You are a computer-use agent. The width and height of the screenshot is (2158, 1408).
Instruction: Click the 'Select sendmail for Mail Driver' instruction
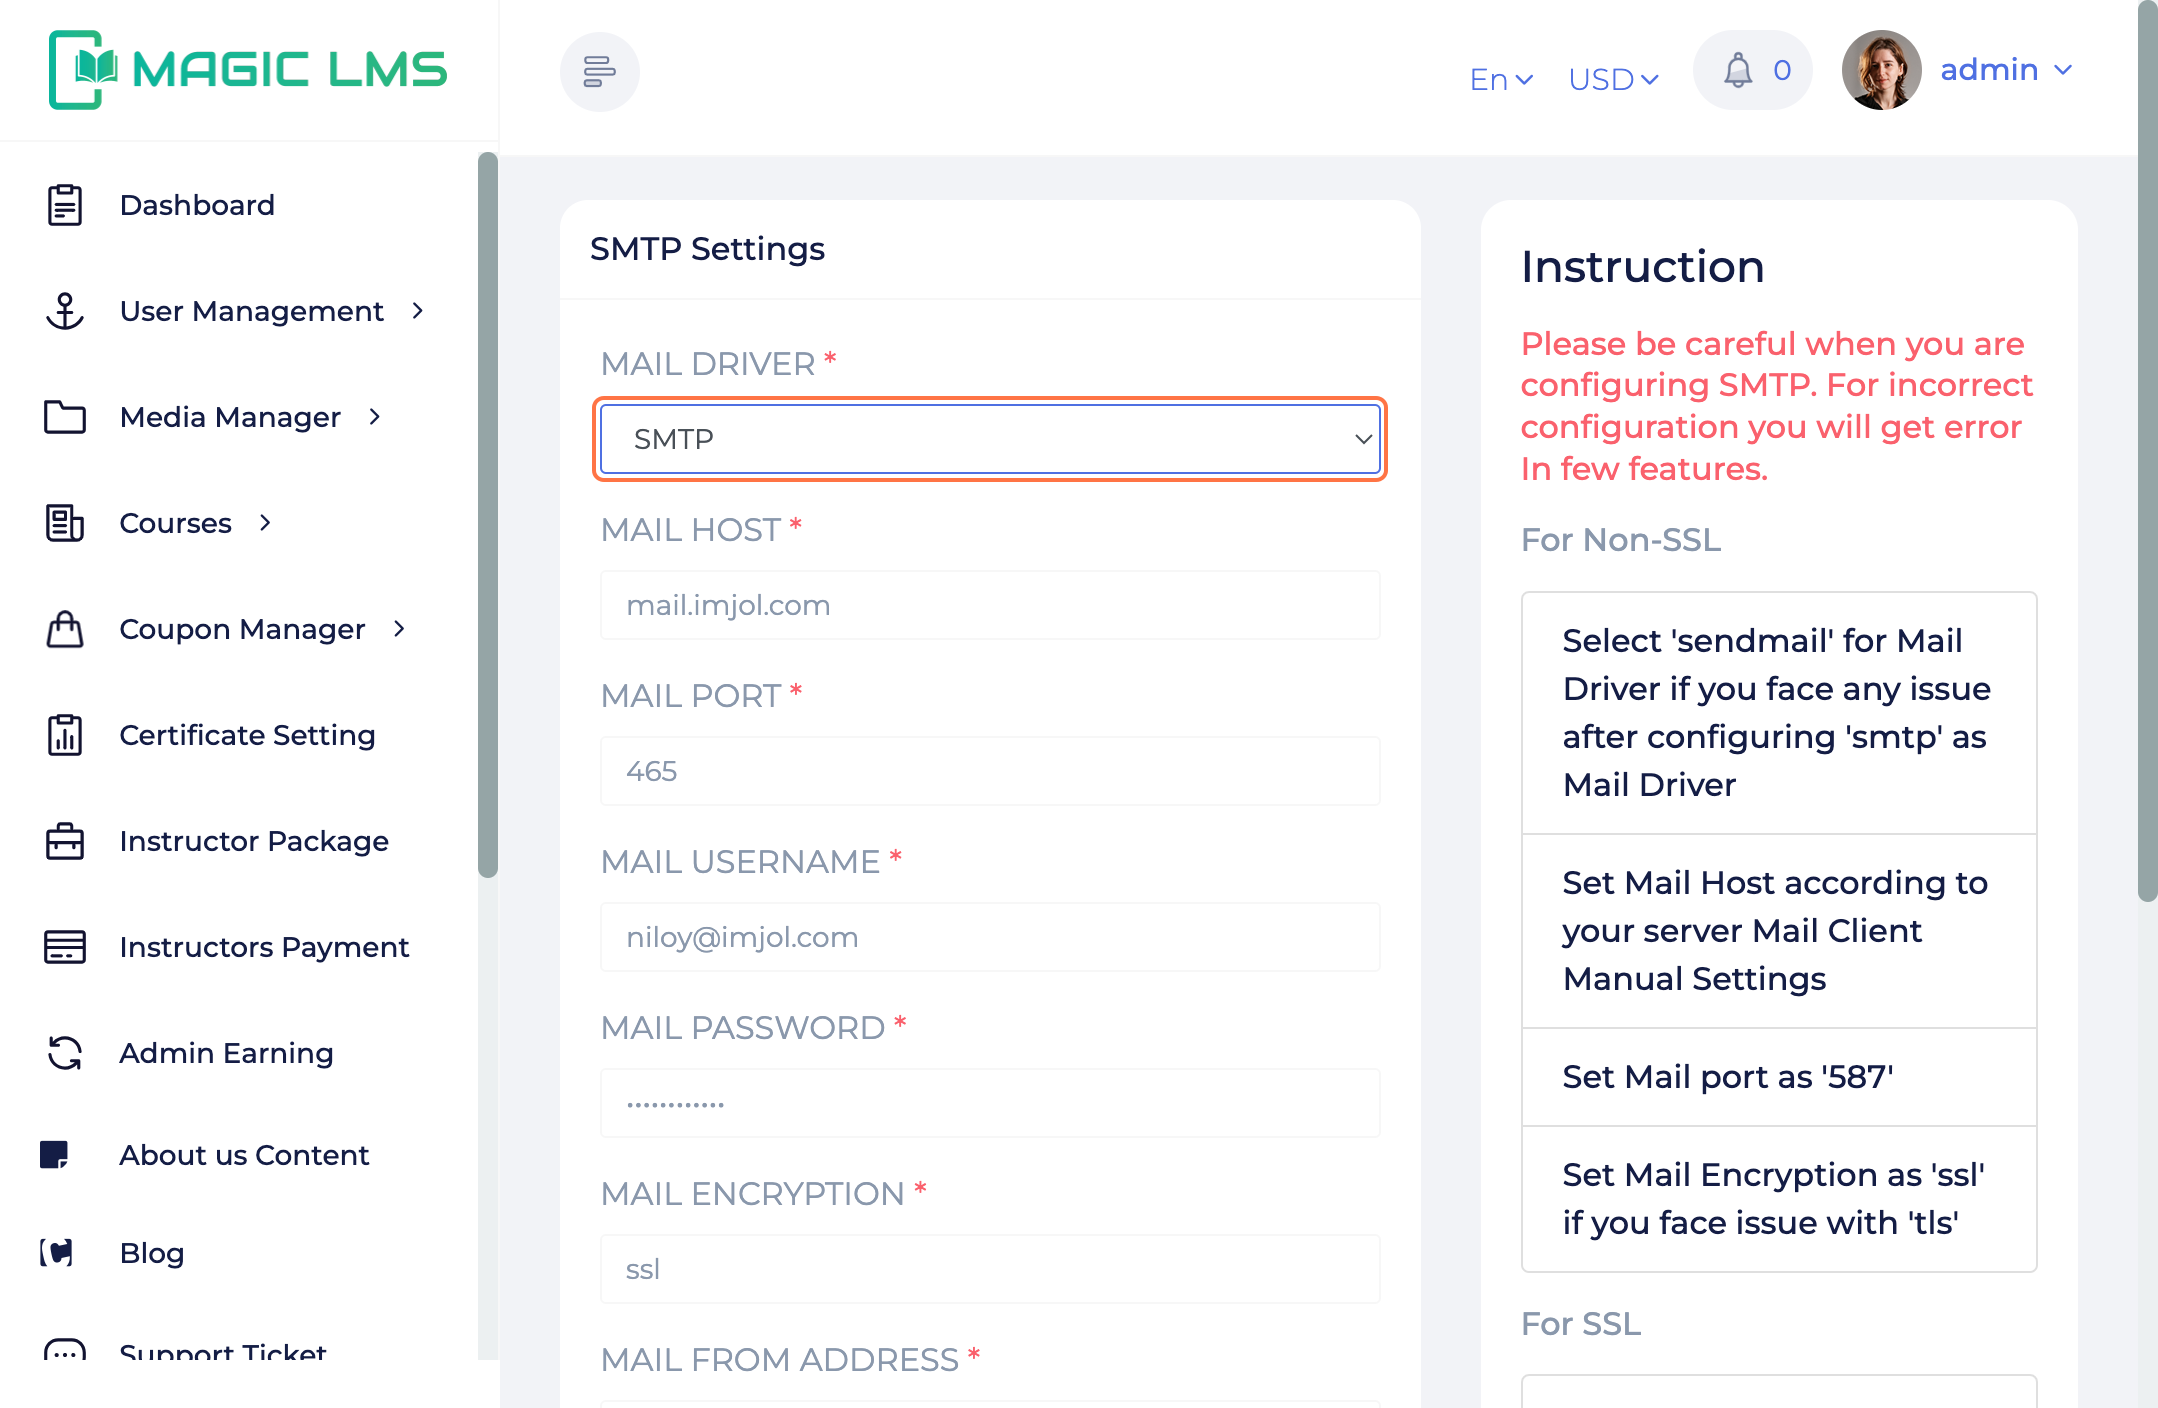click(x=1779, y=713)
